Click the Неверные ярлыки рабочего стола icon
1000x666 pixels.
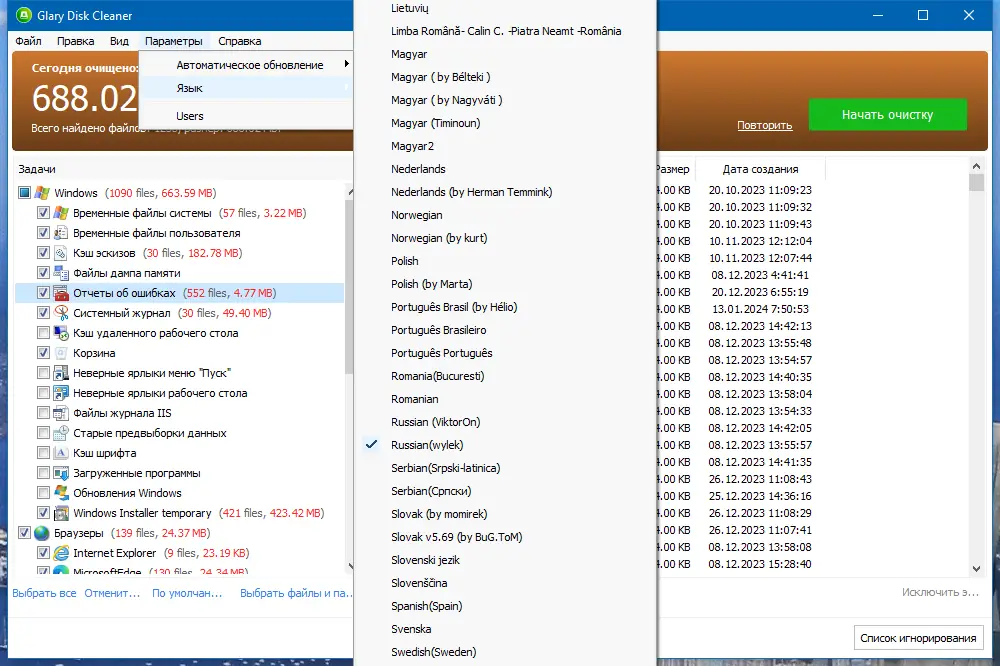pyautogui.click(x=61, y=393)
